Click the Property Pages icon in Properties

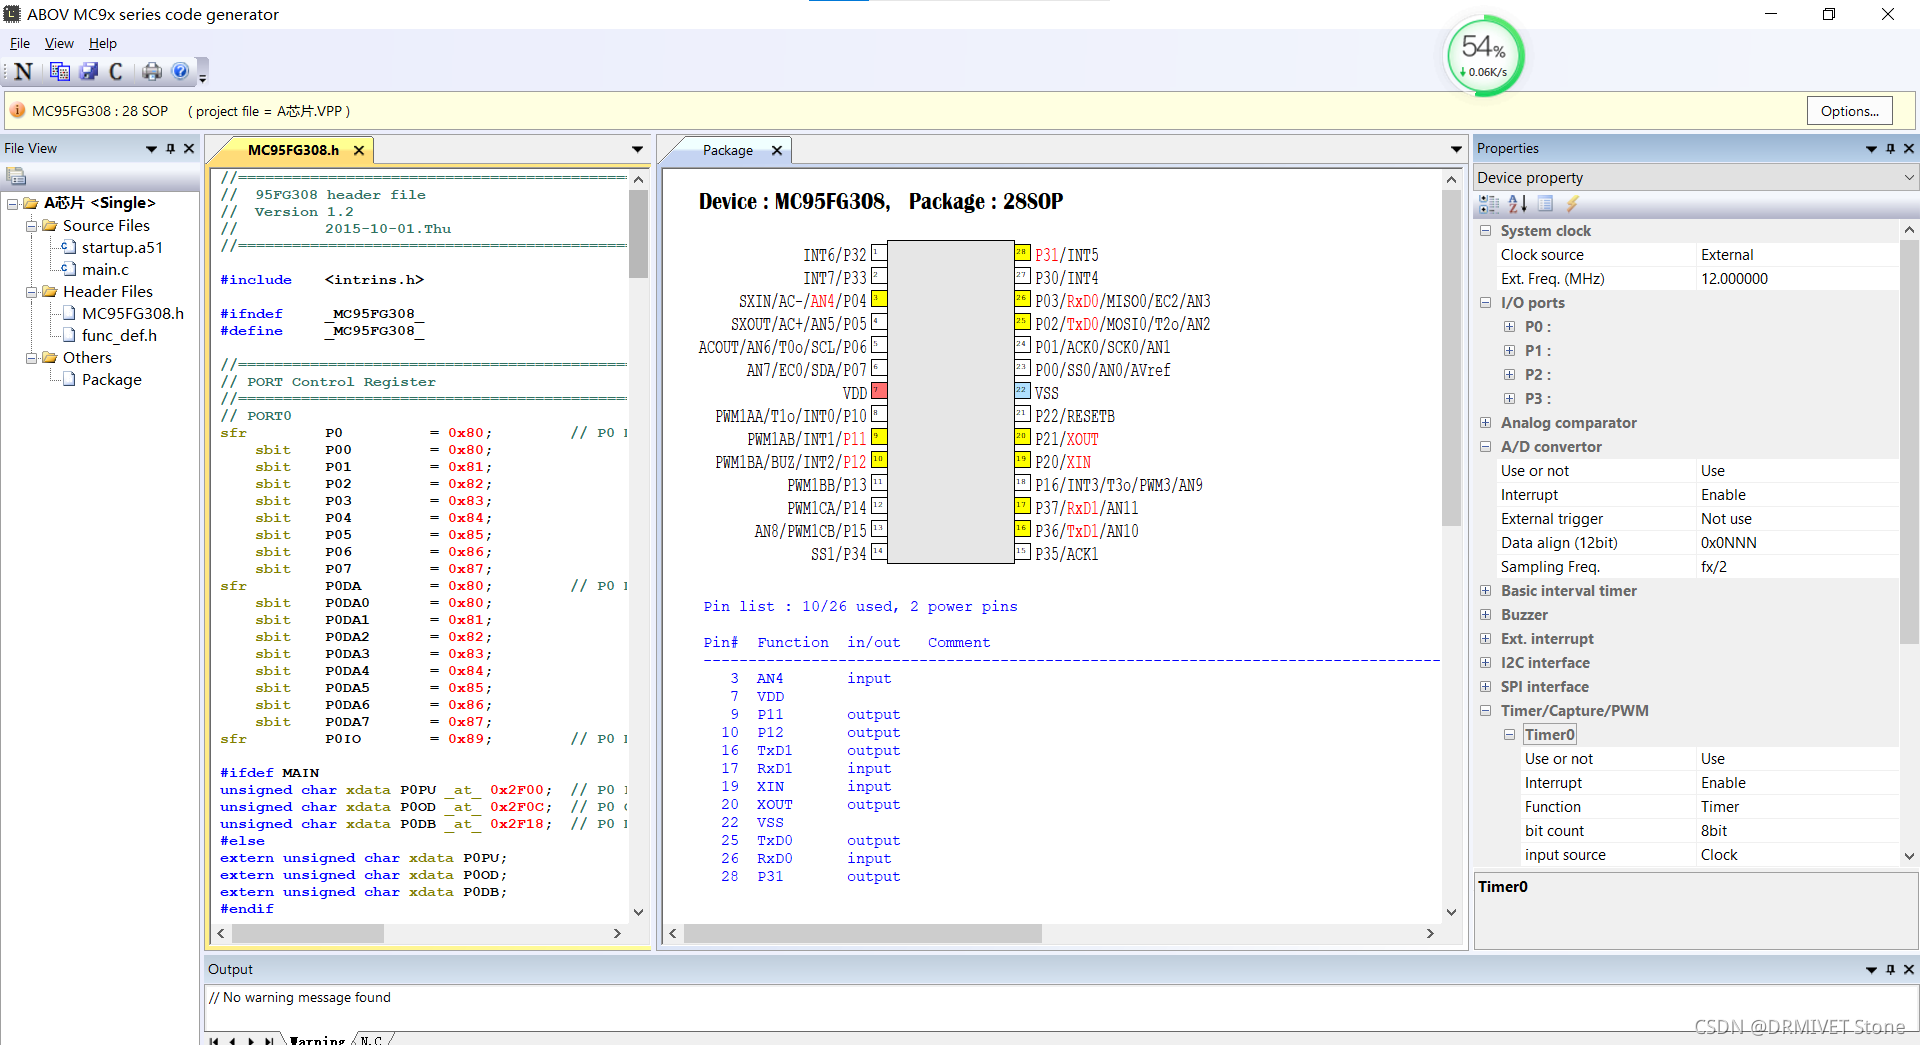click(x=1545, y=204)
